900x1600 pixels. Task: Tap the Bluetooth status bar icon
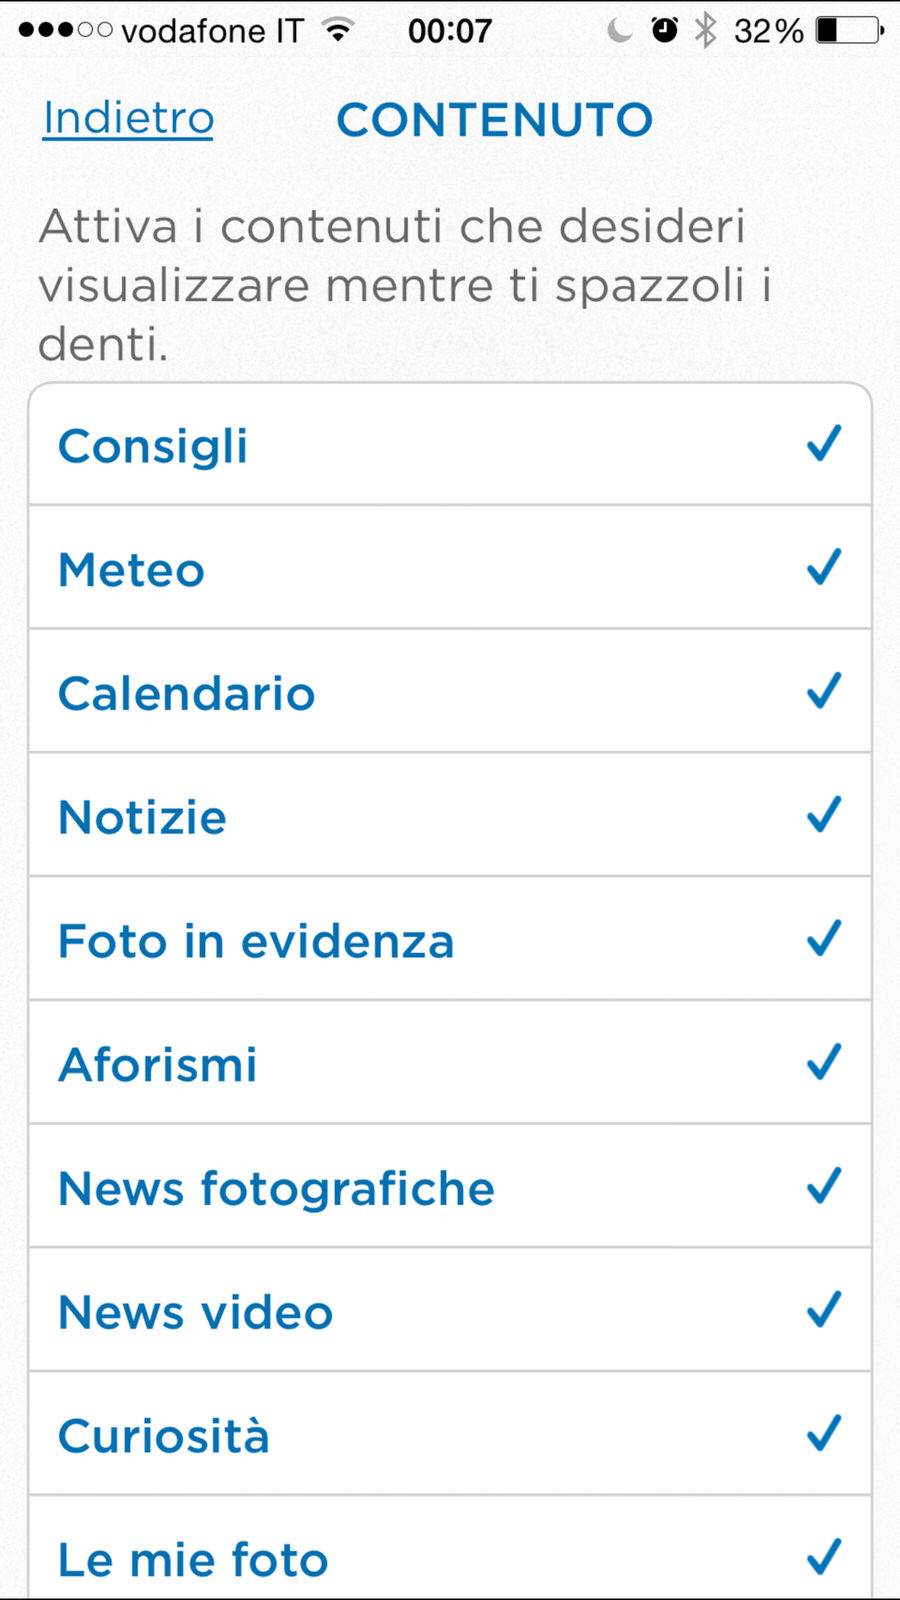tap(706, 31)
